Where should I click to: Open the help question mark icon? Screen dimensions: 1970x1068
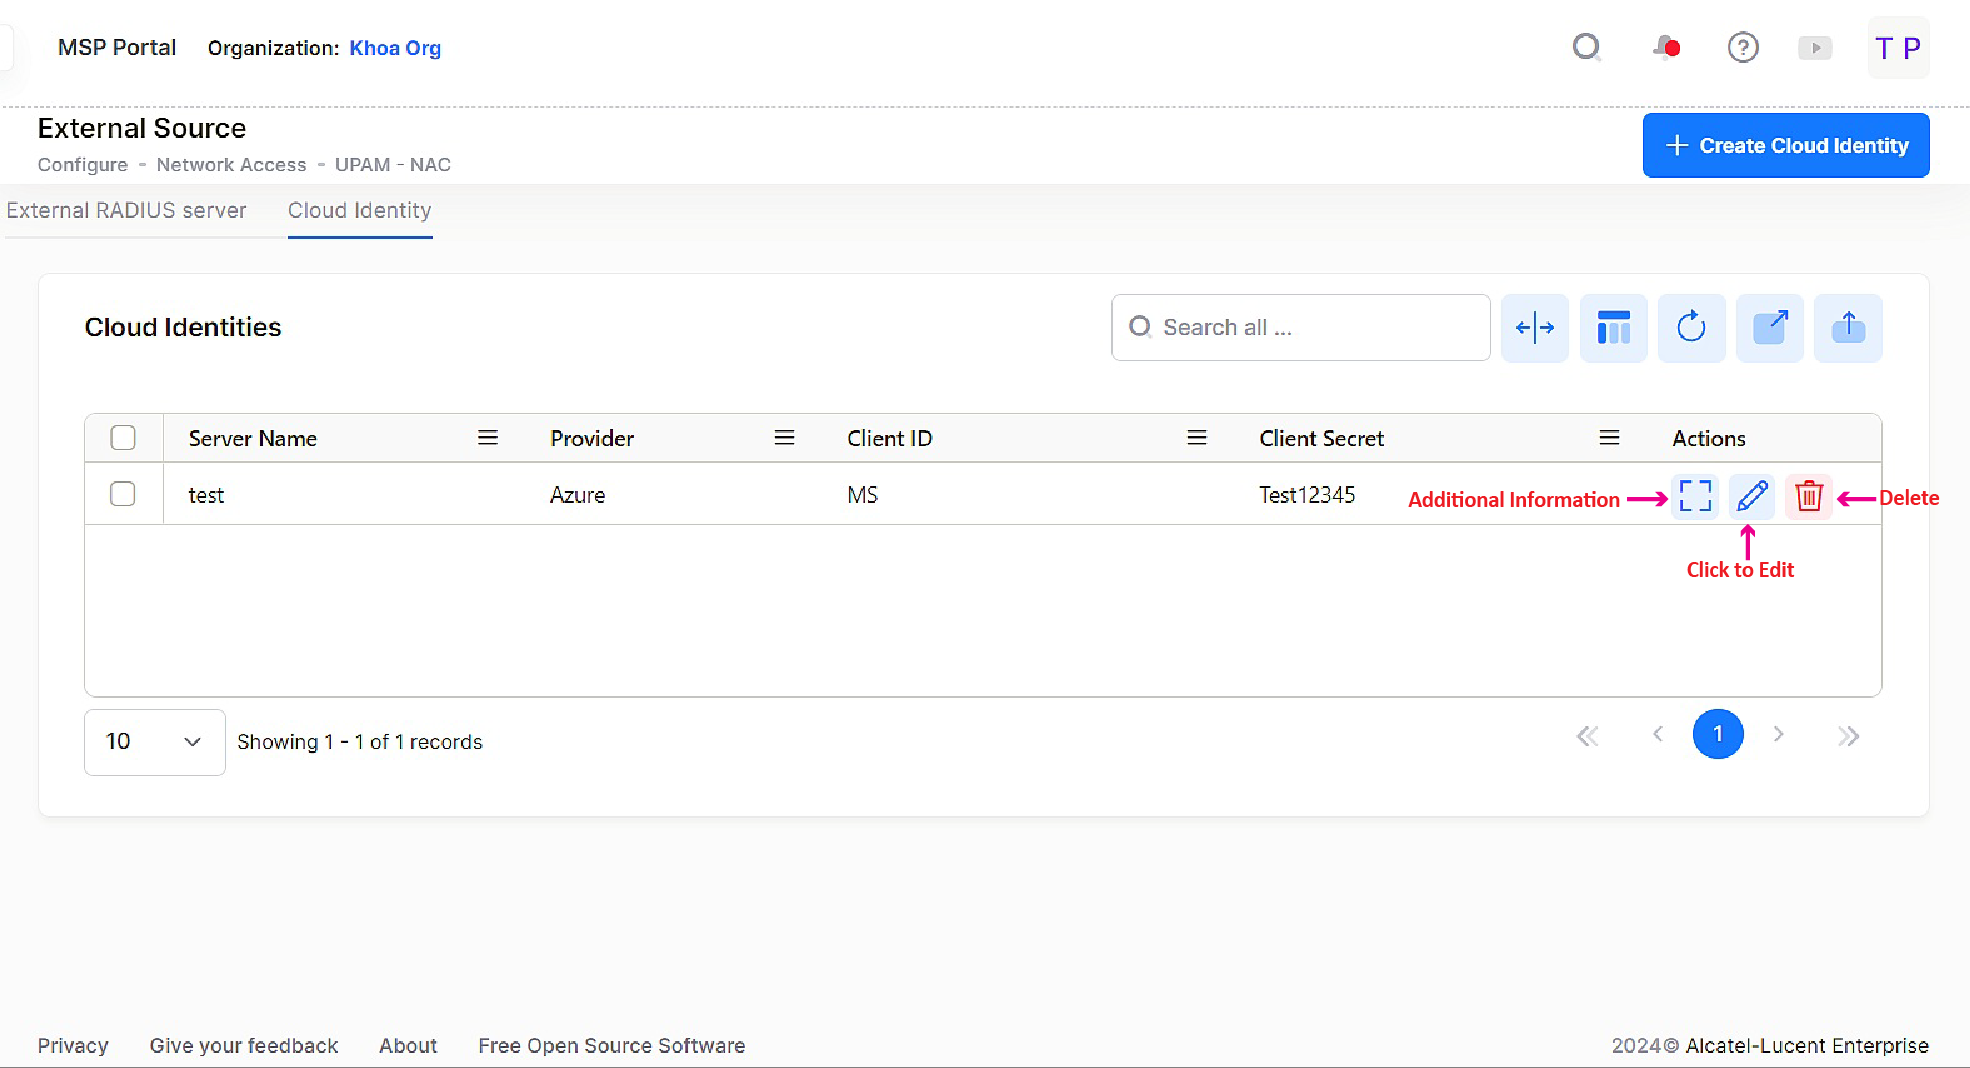(x=1742, y=48)
